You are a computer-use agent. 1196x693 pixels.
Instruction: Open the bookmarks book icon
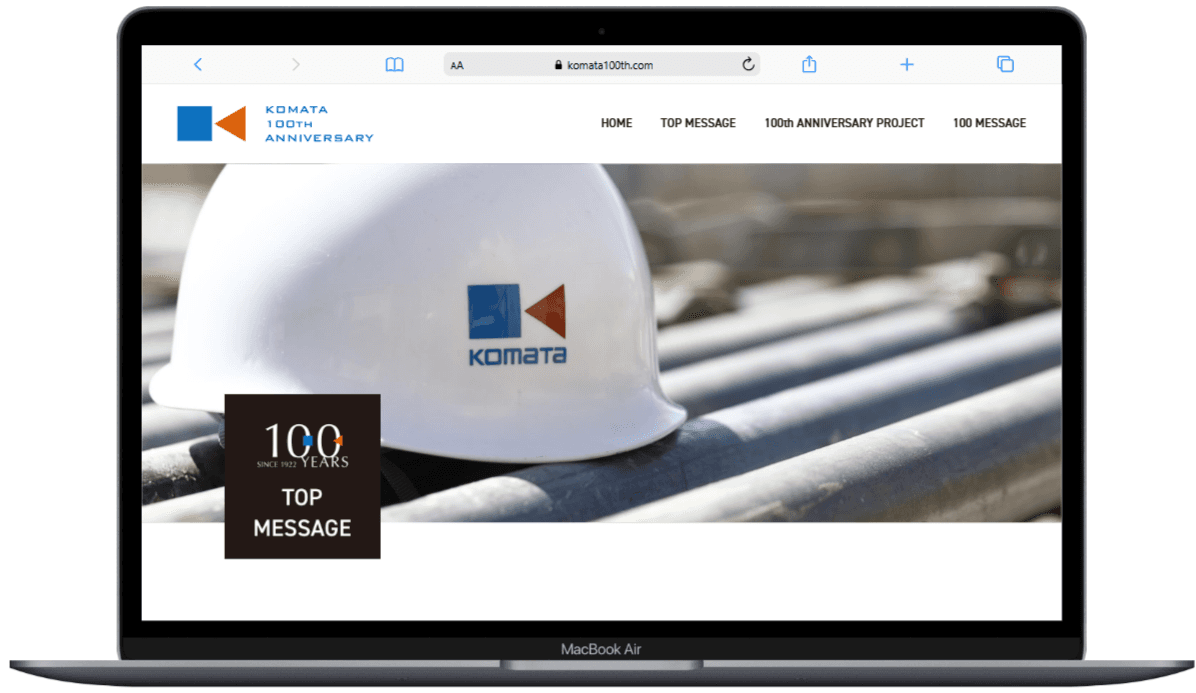(394, 65)
